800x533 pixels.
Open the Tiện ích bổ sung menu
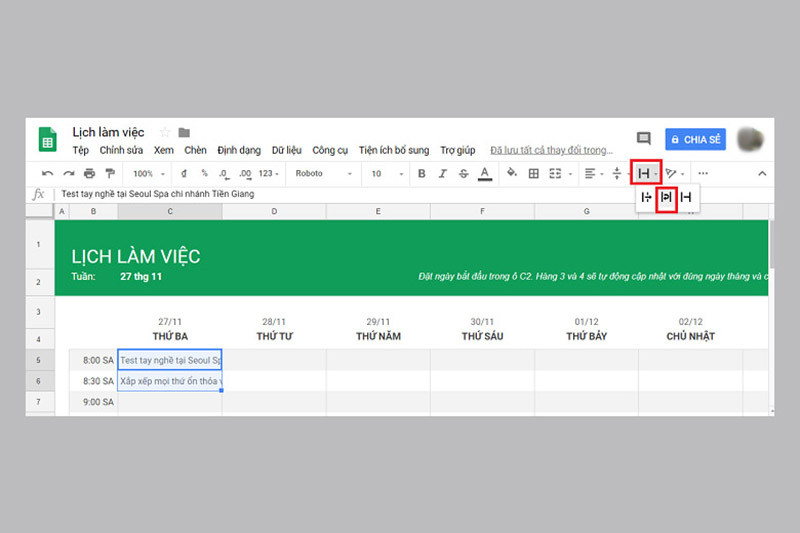[394, 150]
